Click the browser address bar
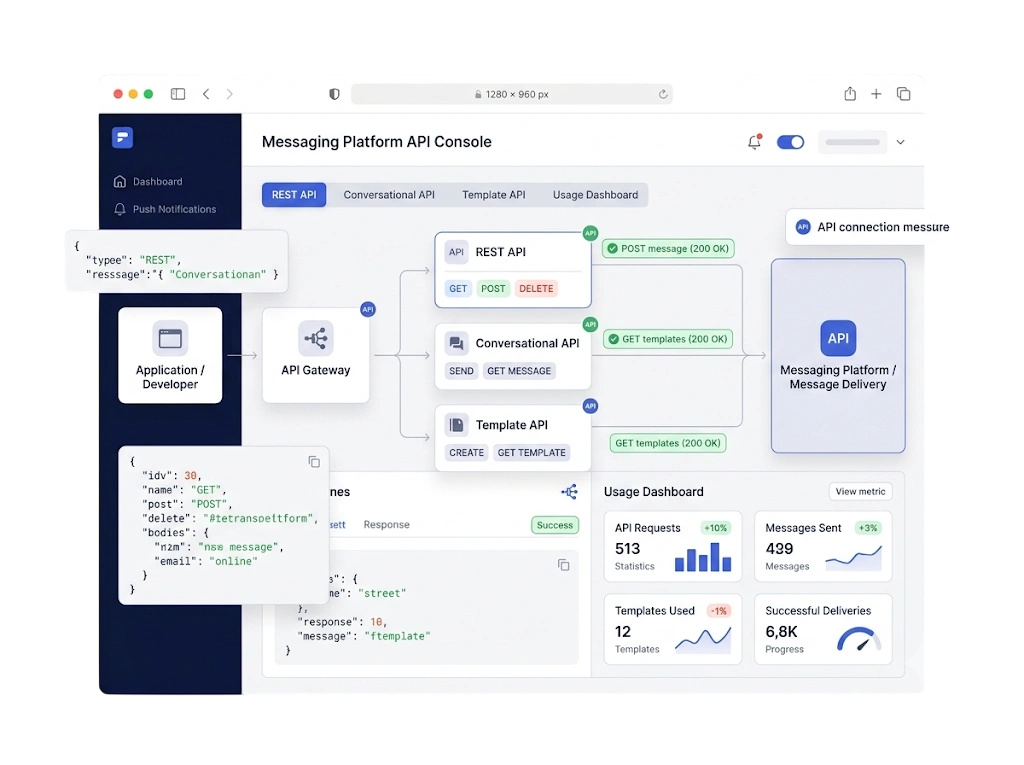 [x=511, y=94]
